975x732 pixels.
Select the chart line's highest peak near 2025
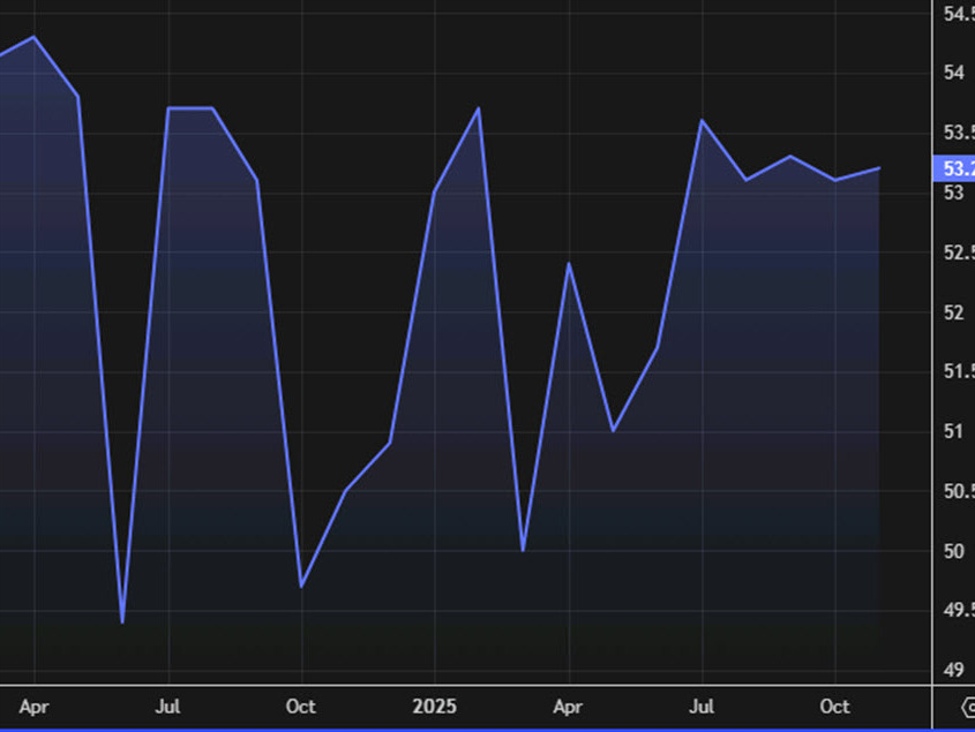click(478, 106)
